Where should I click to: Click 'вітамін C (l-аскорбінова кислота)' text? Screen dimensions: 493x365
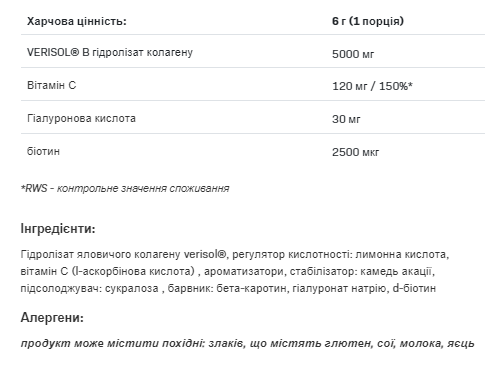click(107, 271)
